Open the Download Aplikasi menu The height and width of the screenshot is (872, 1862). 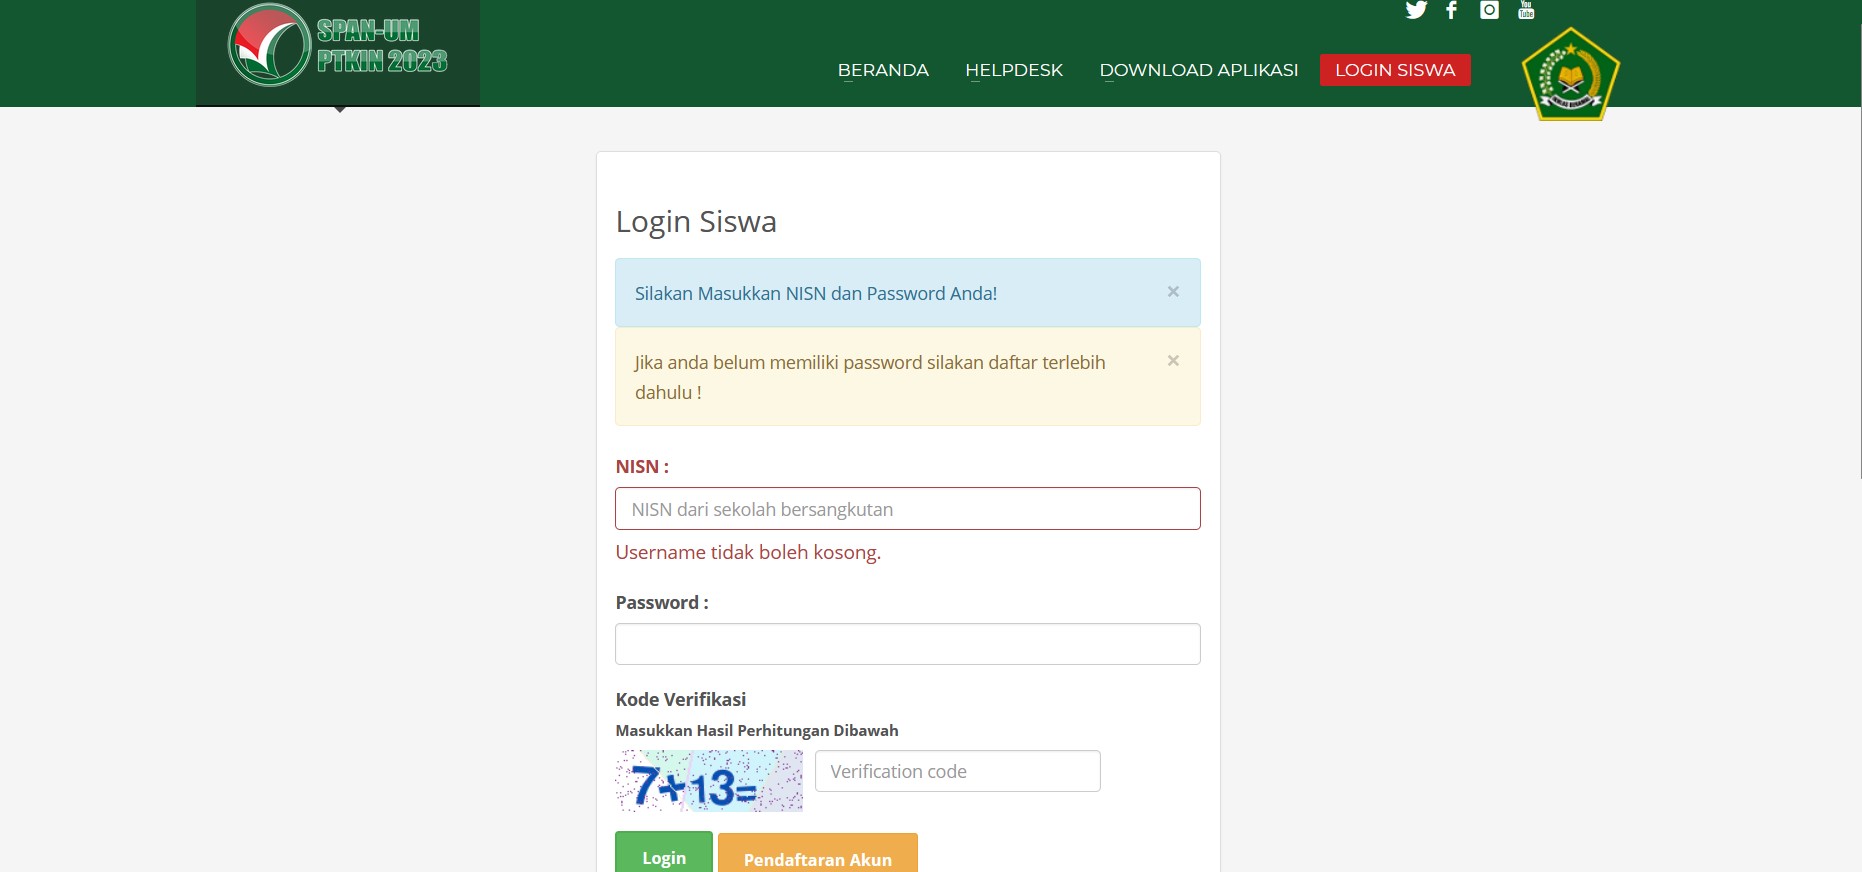[1198, 70]
